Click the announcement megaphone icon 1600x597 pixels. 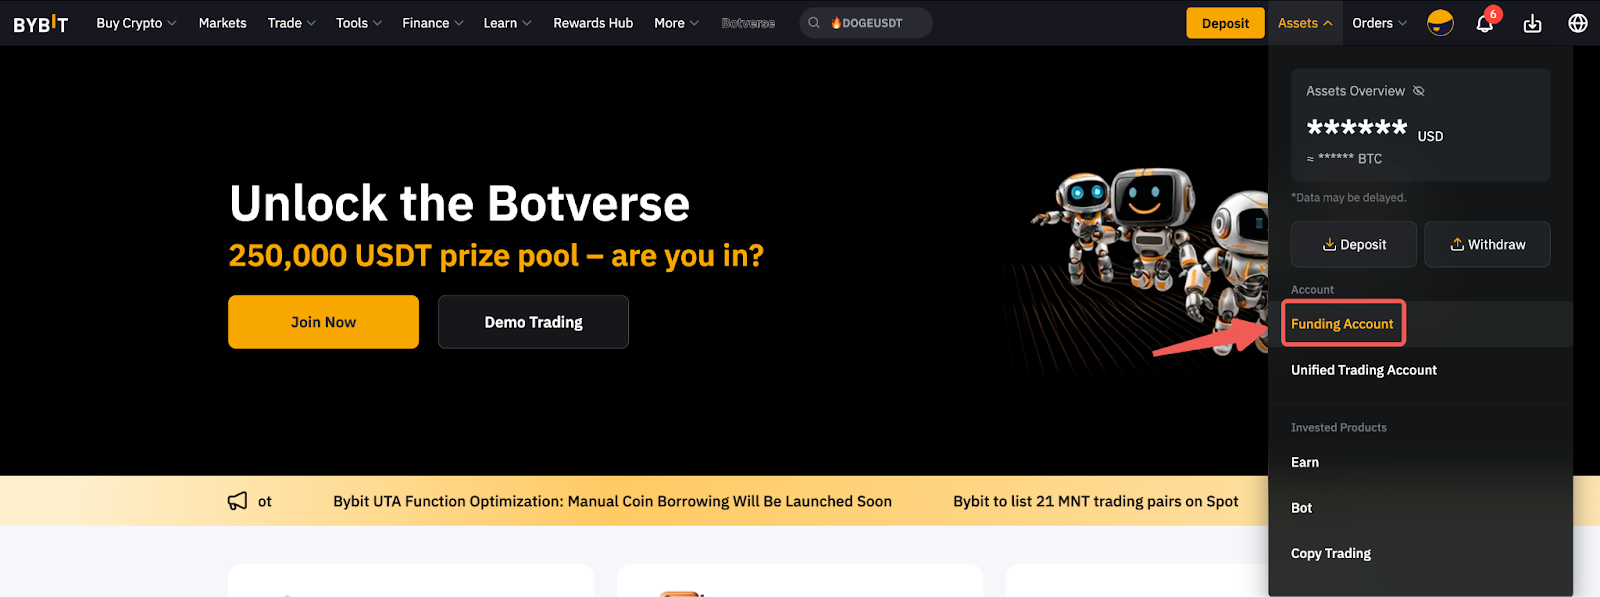coord(237,501)
